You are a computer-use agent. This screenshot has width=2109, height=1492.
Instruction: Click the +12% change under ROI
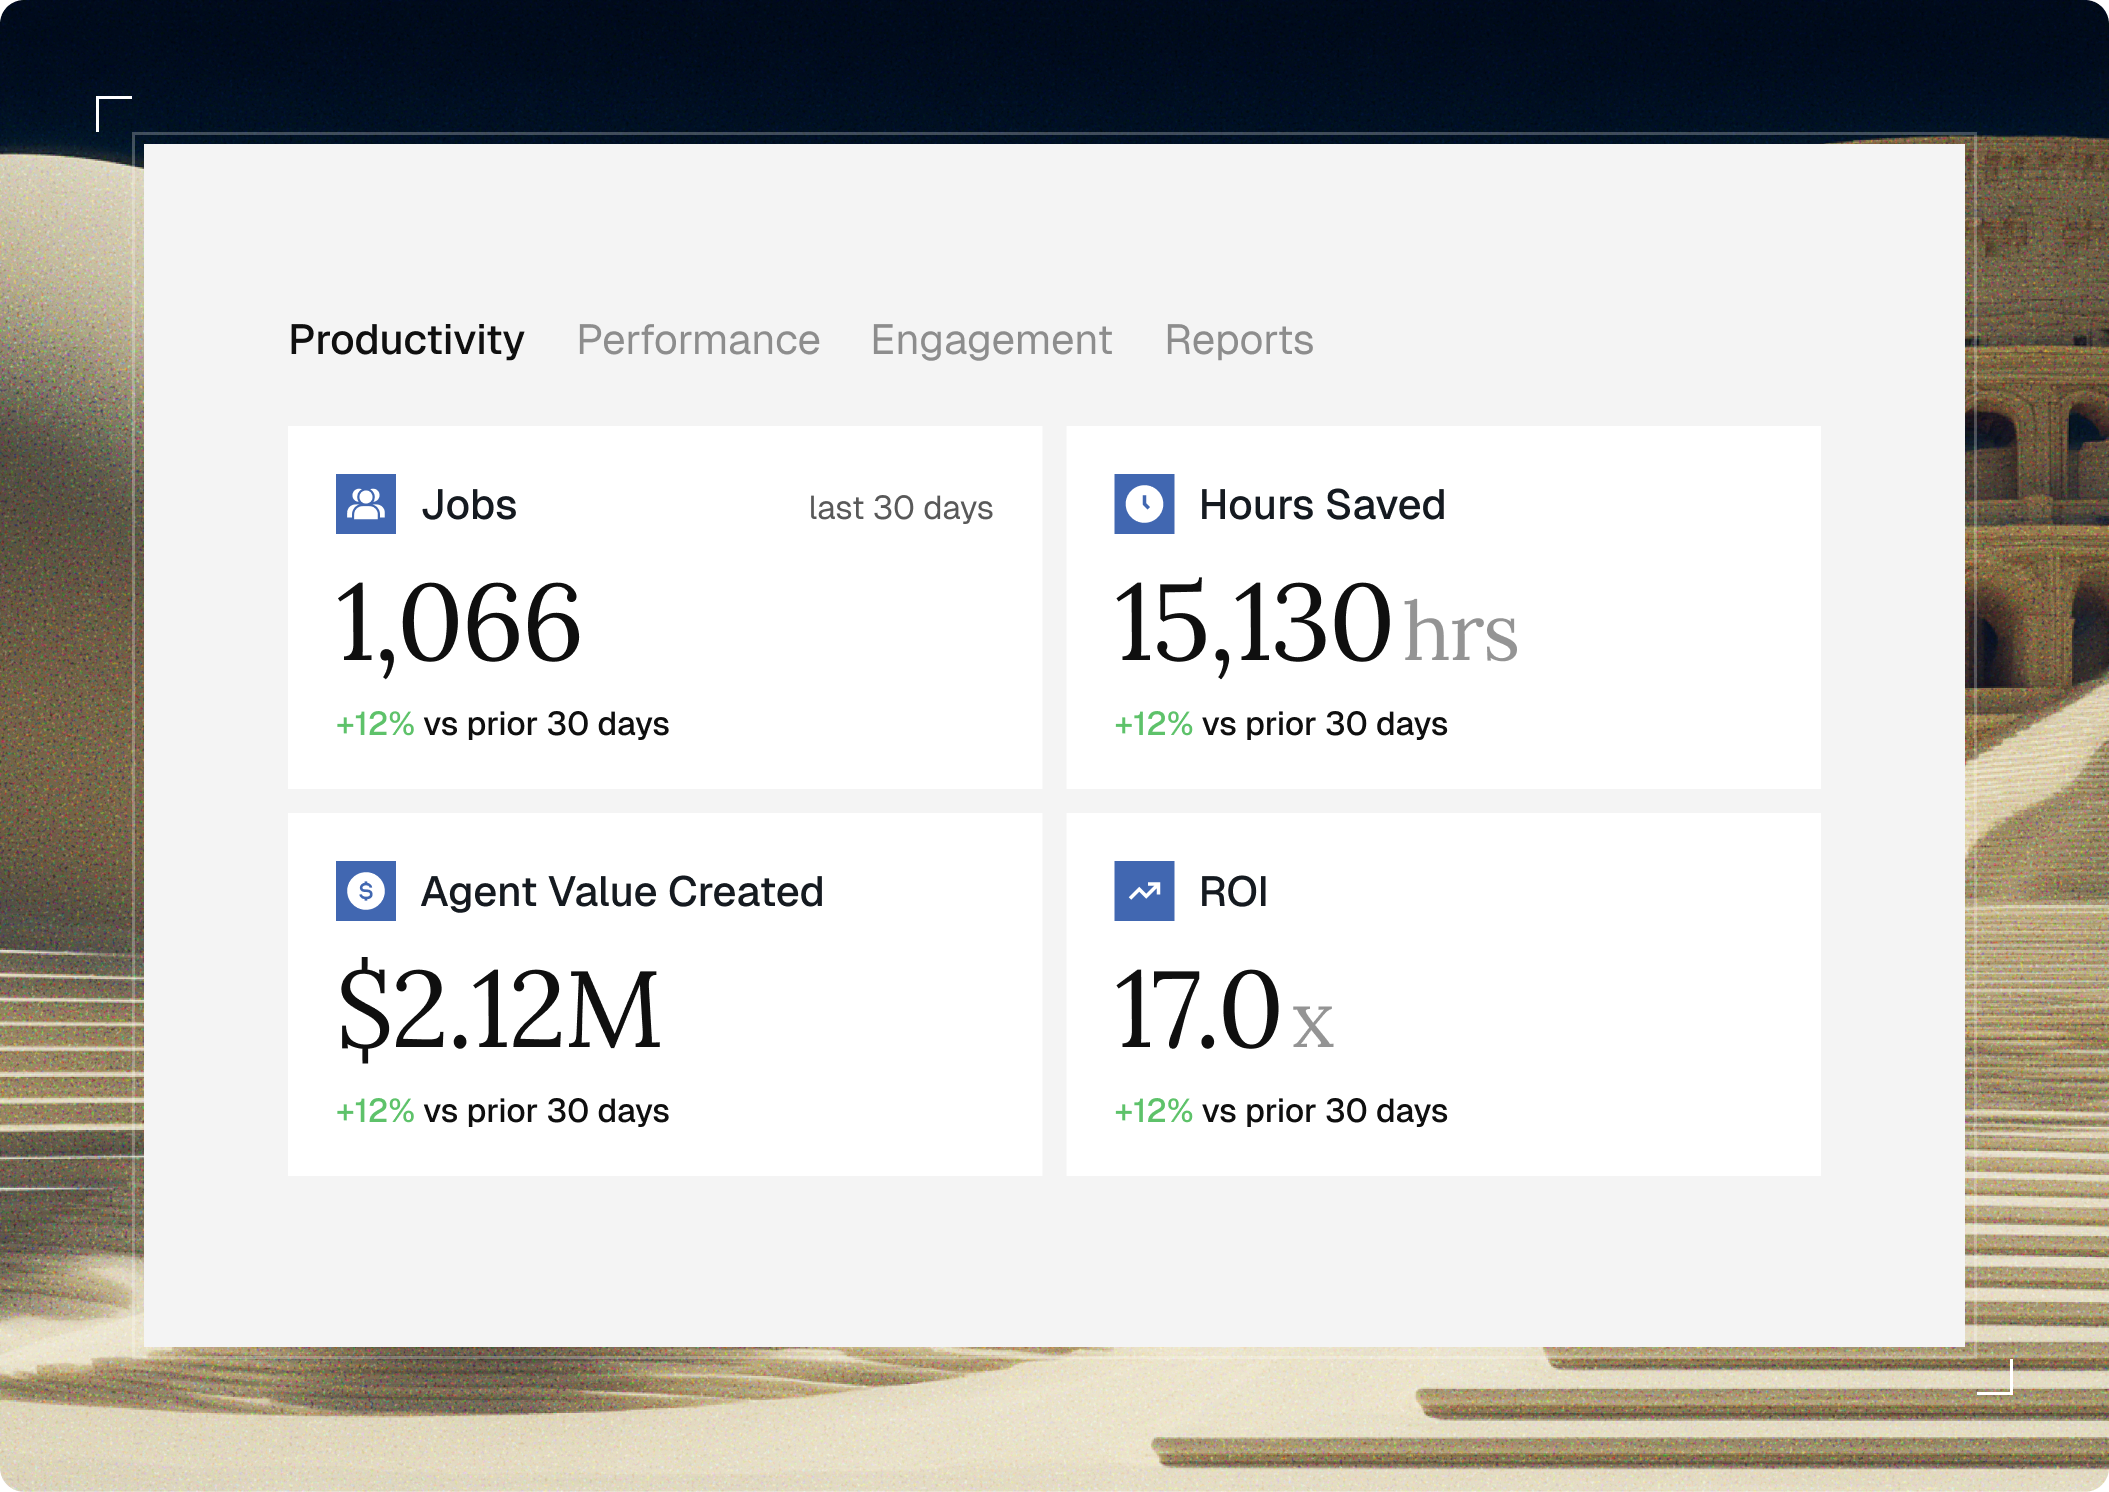coord(1153,1111)
